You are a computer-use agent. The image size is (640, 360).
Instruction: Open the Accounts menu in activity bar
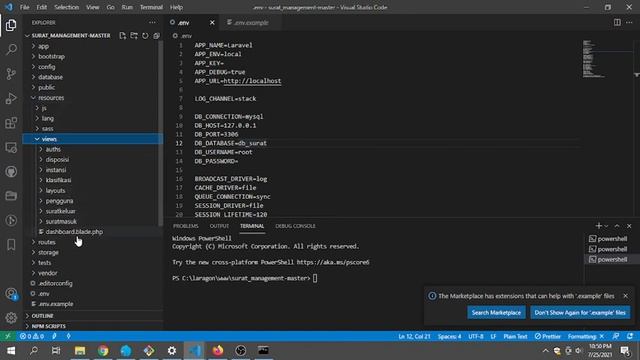tap(11, 294)
